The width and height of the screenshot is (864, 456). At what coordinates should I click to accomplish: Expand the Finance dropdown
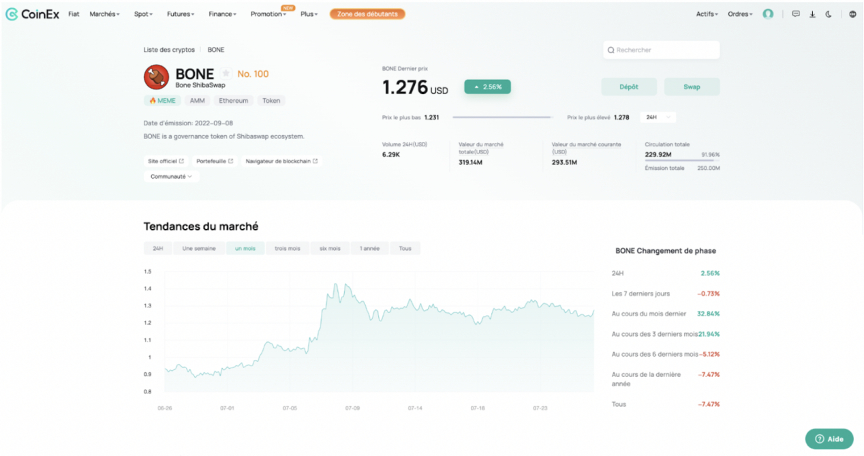[x=222, y=14]
